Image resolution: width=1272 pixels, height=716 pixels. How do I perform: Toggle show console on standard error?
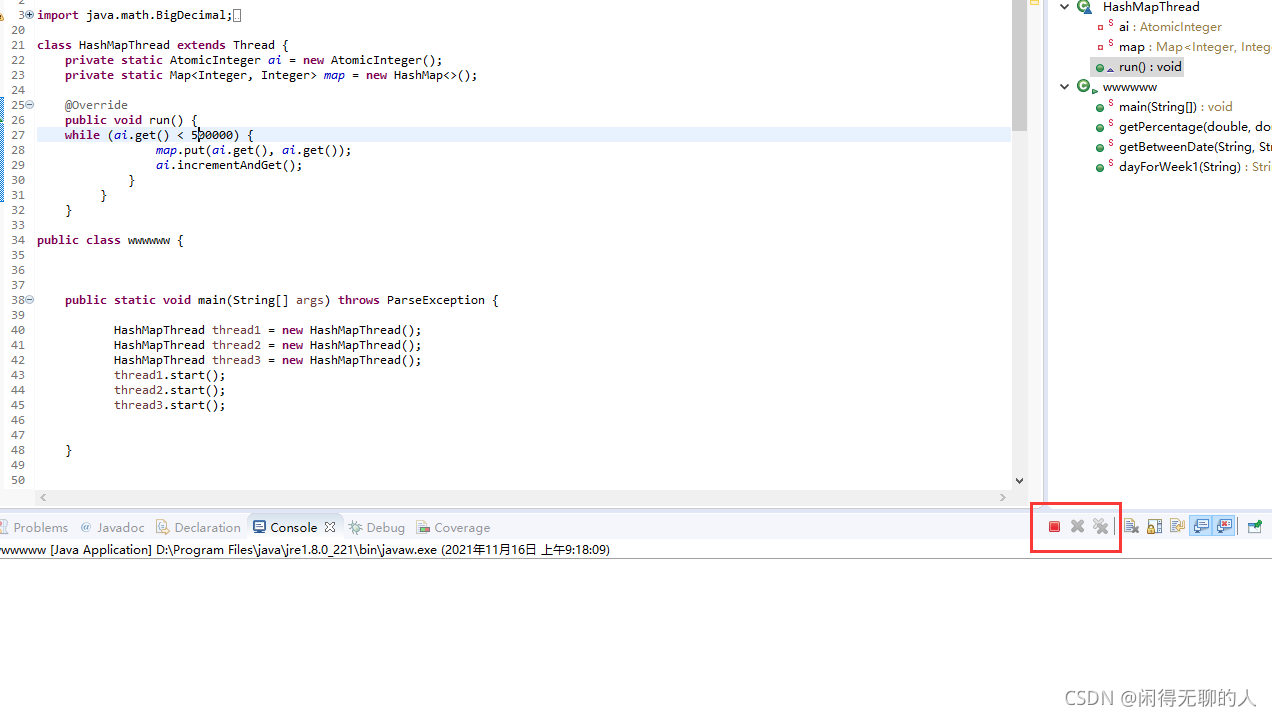[x=1224, y=527]
